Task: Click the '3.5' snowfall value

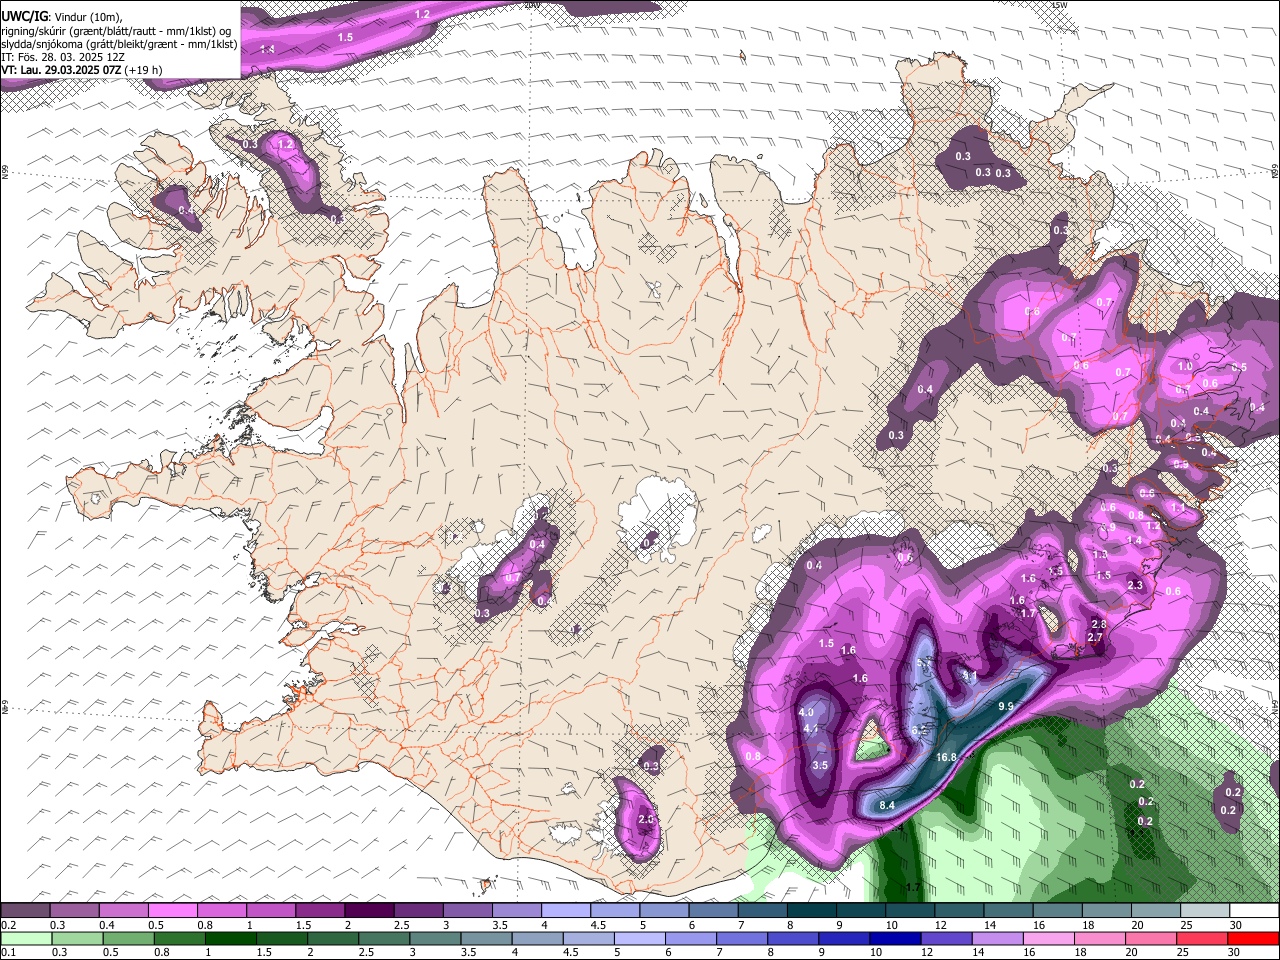Action: point(820,765)
